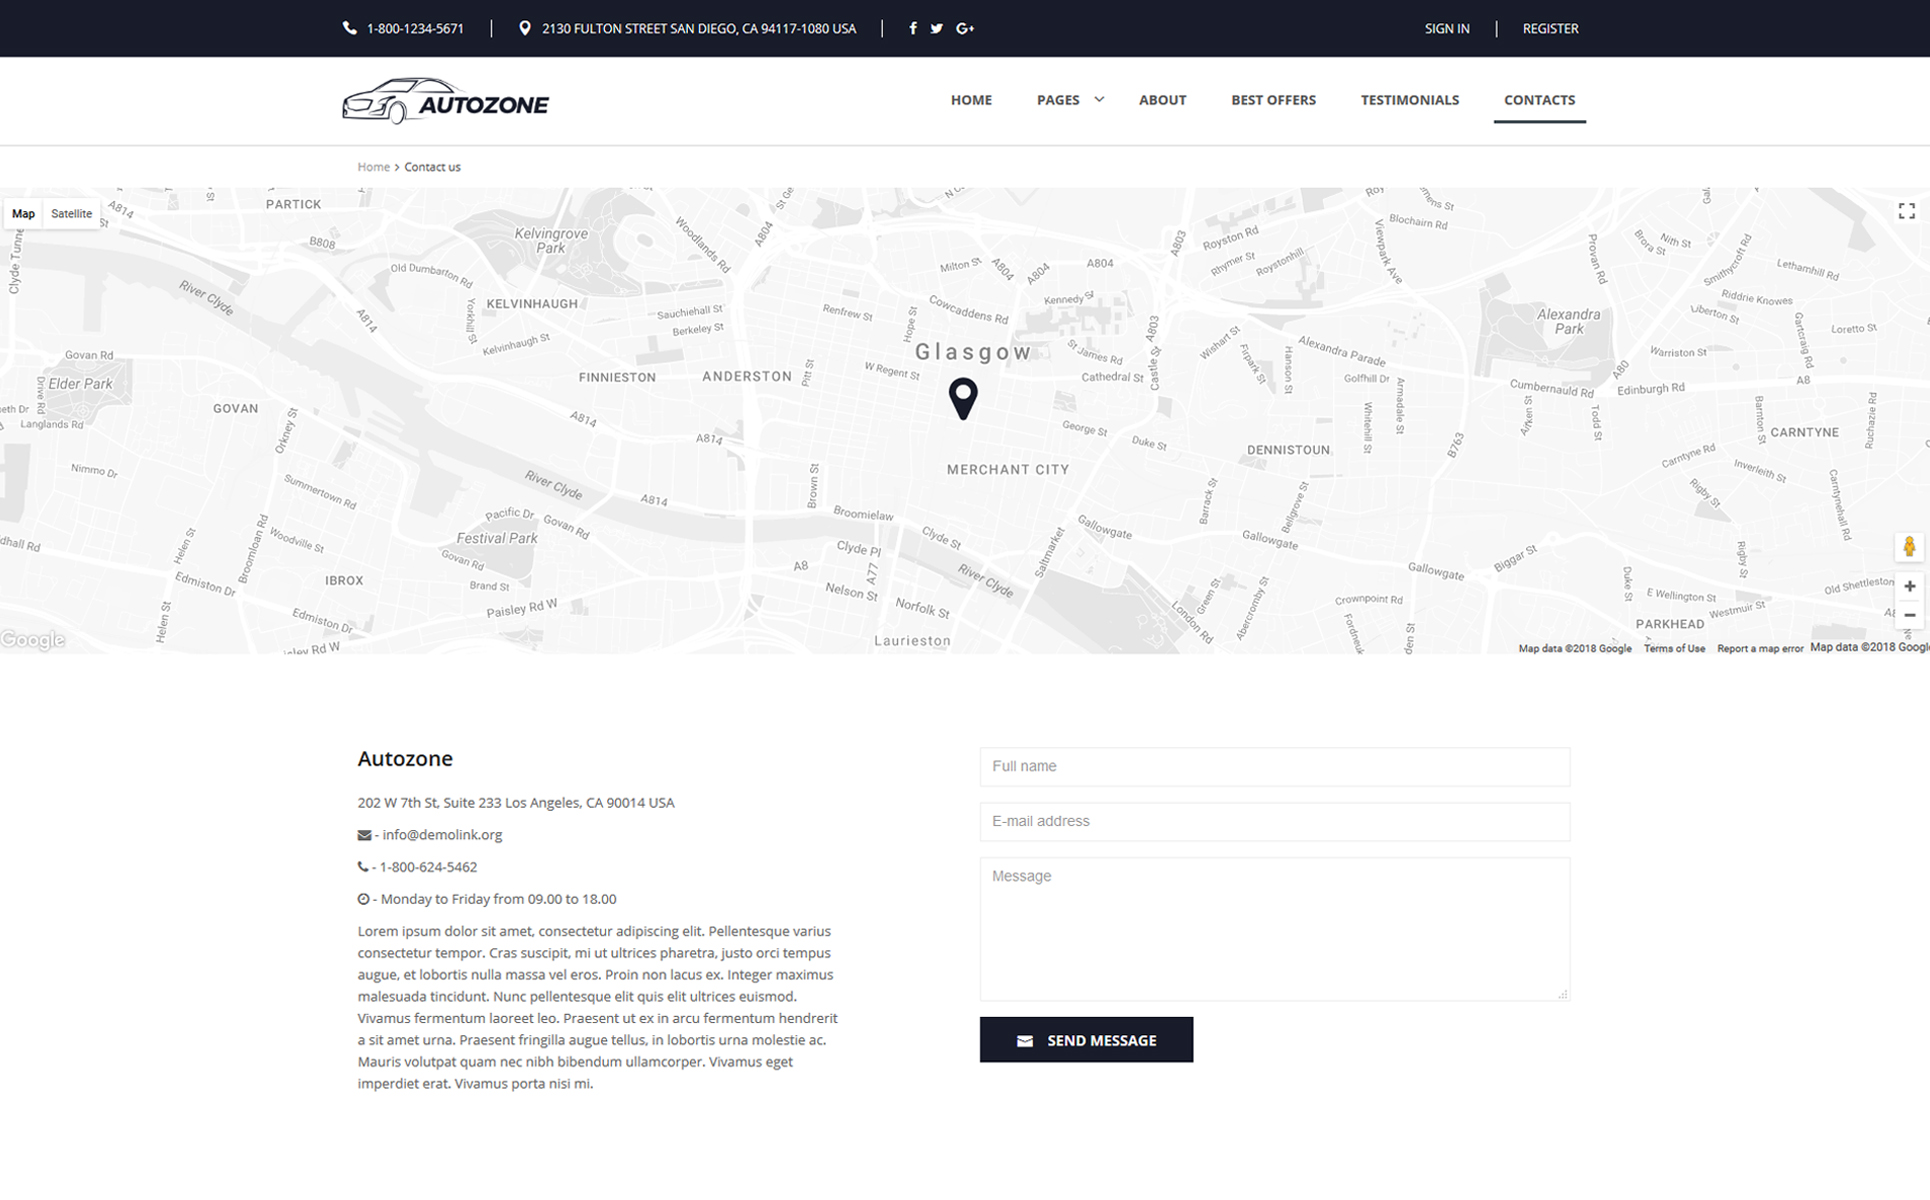
Task: Open the Pages menu item
Action: pyautogui.click(x=1058, y=100)
